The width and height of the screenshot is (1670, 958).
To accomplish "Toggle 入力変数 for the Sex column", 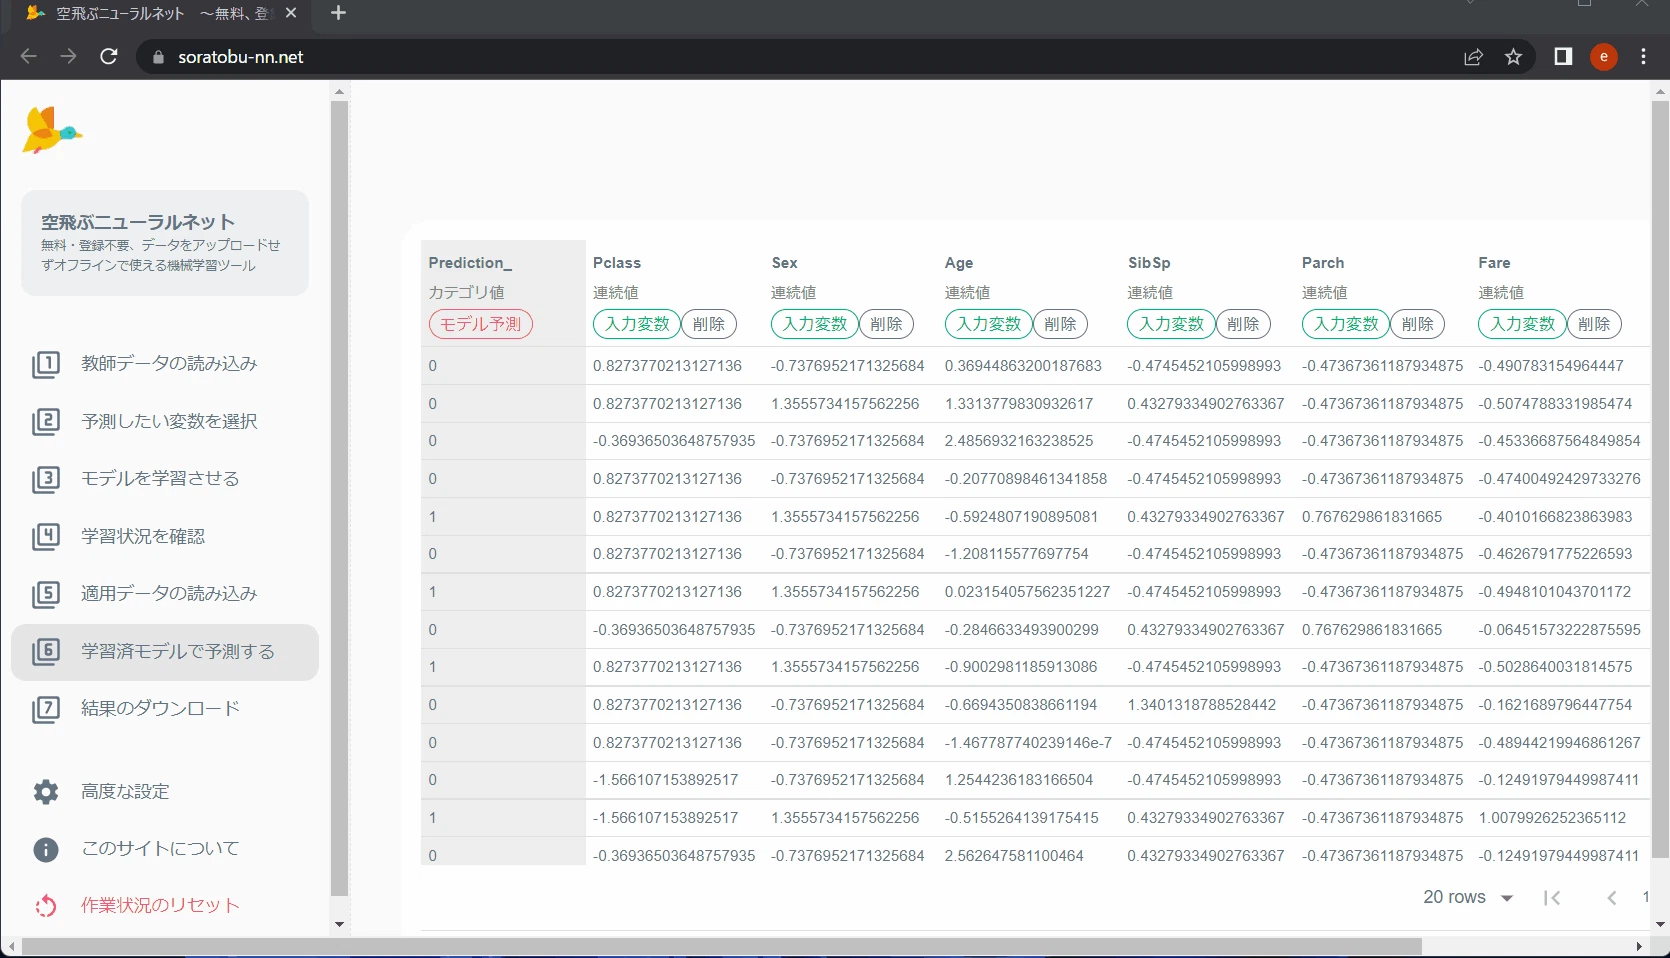I will pyautogui.click(x=815, y=324).
